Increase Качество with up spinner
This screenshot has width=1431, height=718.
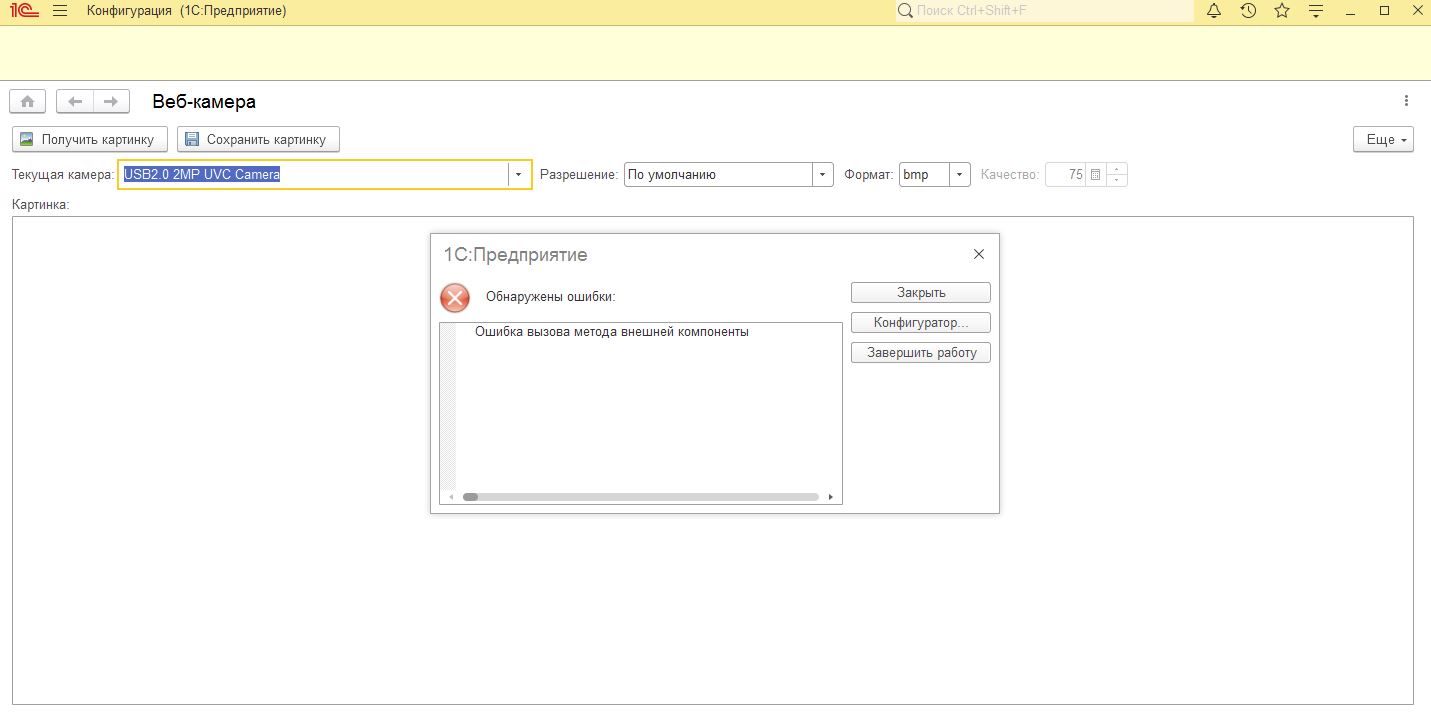pos(1116,169)
